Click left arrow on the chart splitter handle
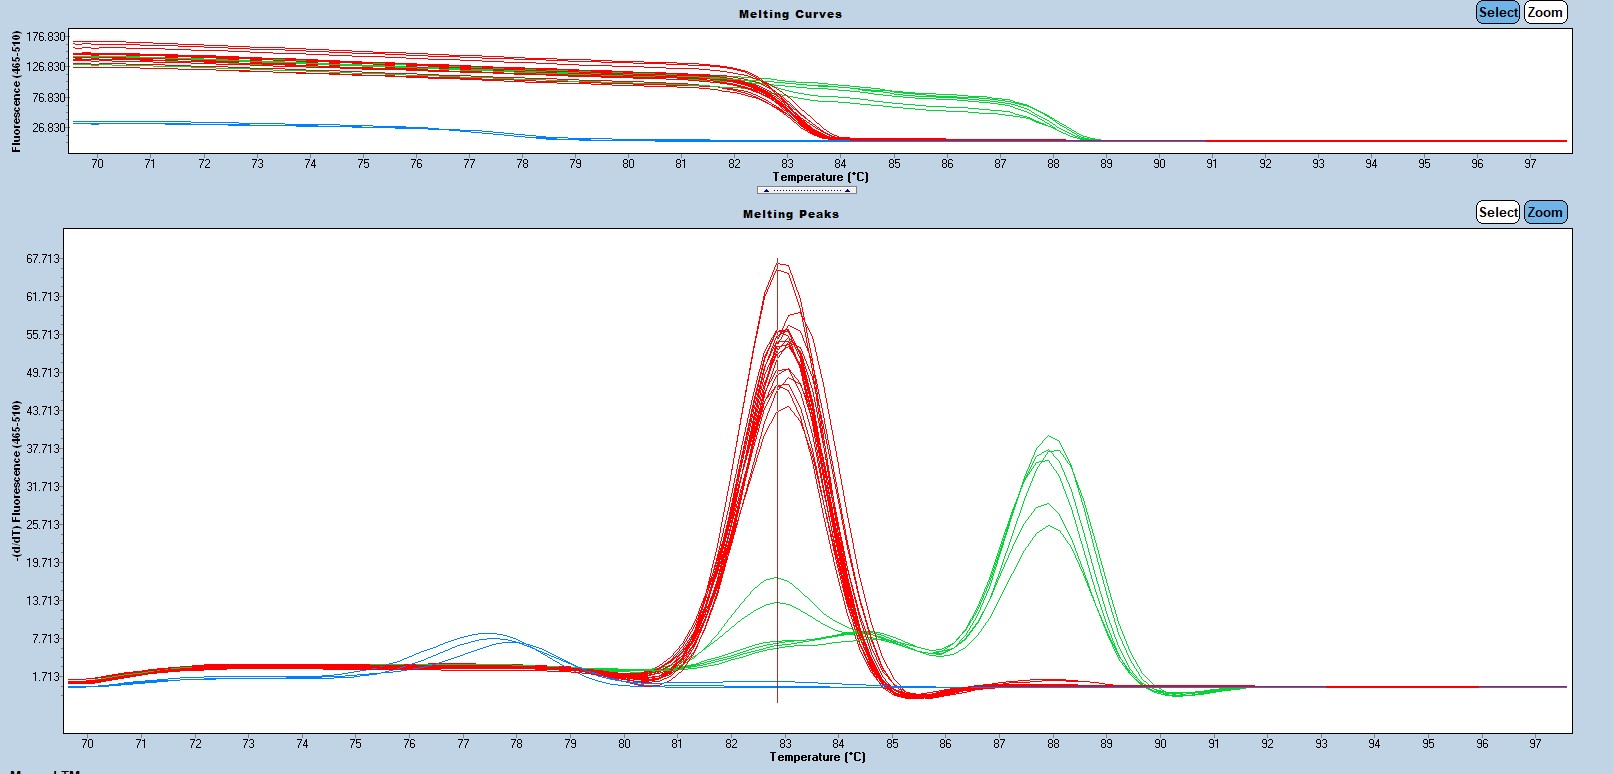This screenshot has width=1613, height=774. (x=767, y=190)
